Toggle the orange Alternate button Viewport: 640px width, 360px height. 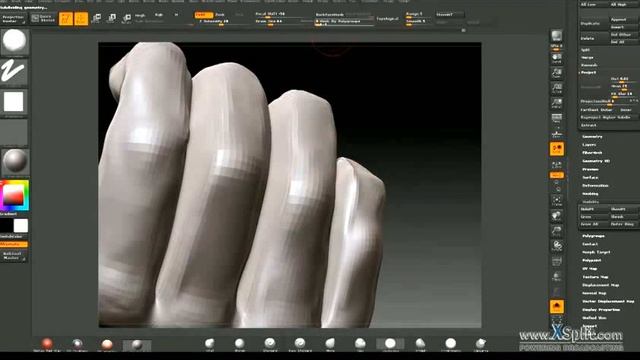point(14,244)
